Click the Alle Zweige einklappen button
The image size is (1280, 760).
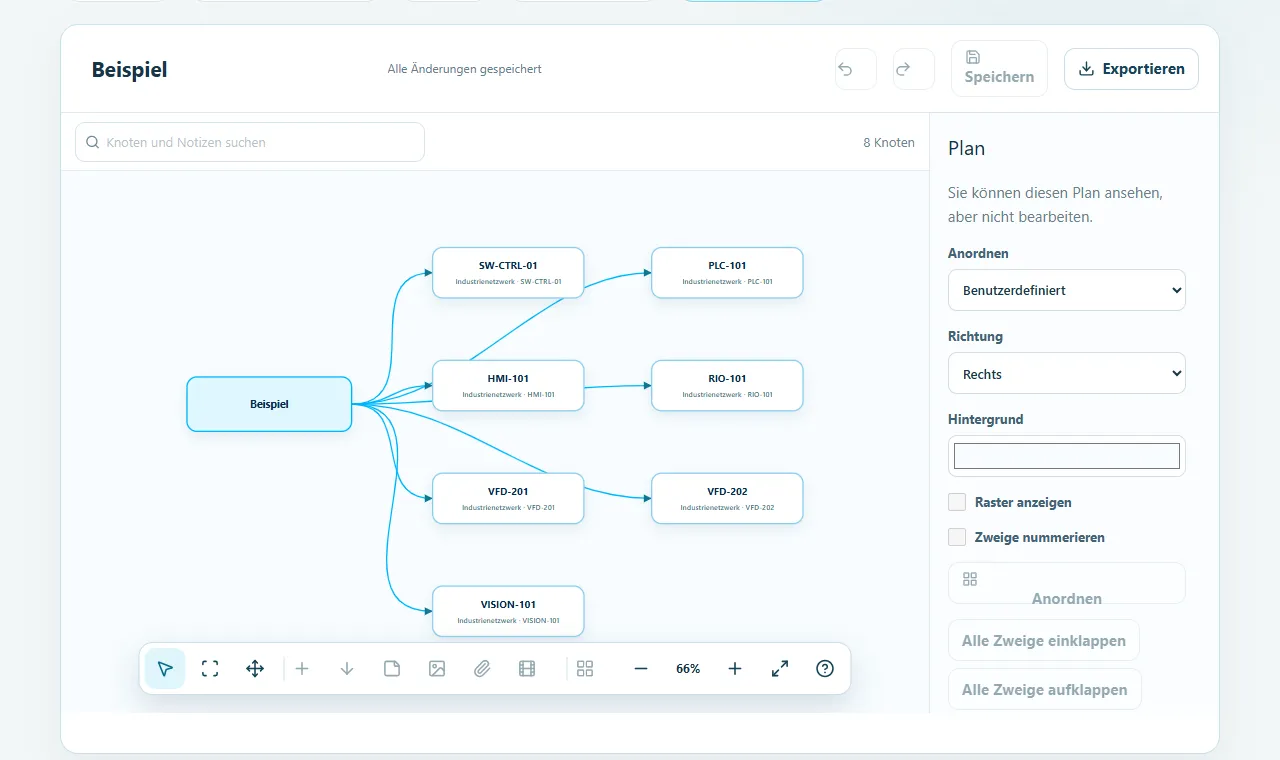[x=1044, y=641]
